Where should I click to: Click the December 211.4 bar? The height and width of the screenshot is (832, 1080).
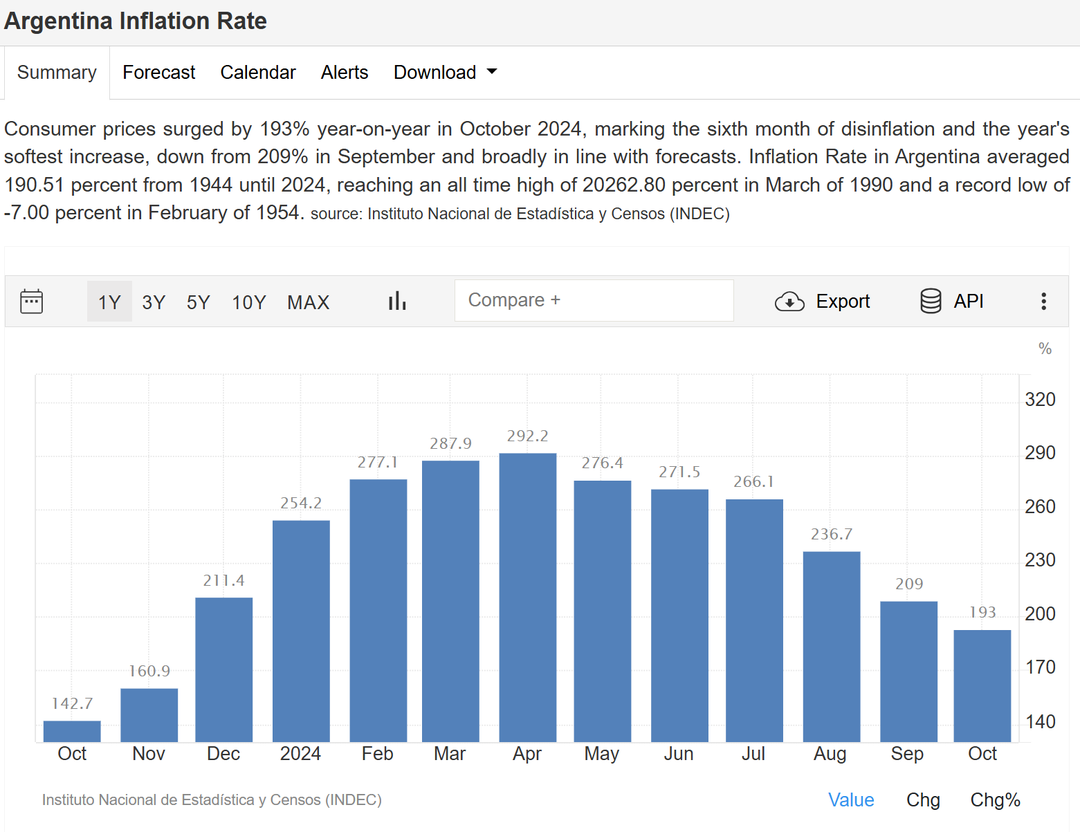(x=223, y=669)
